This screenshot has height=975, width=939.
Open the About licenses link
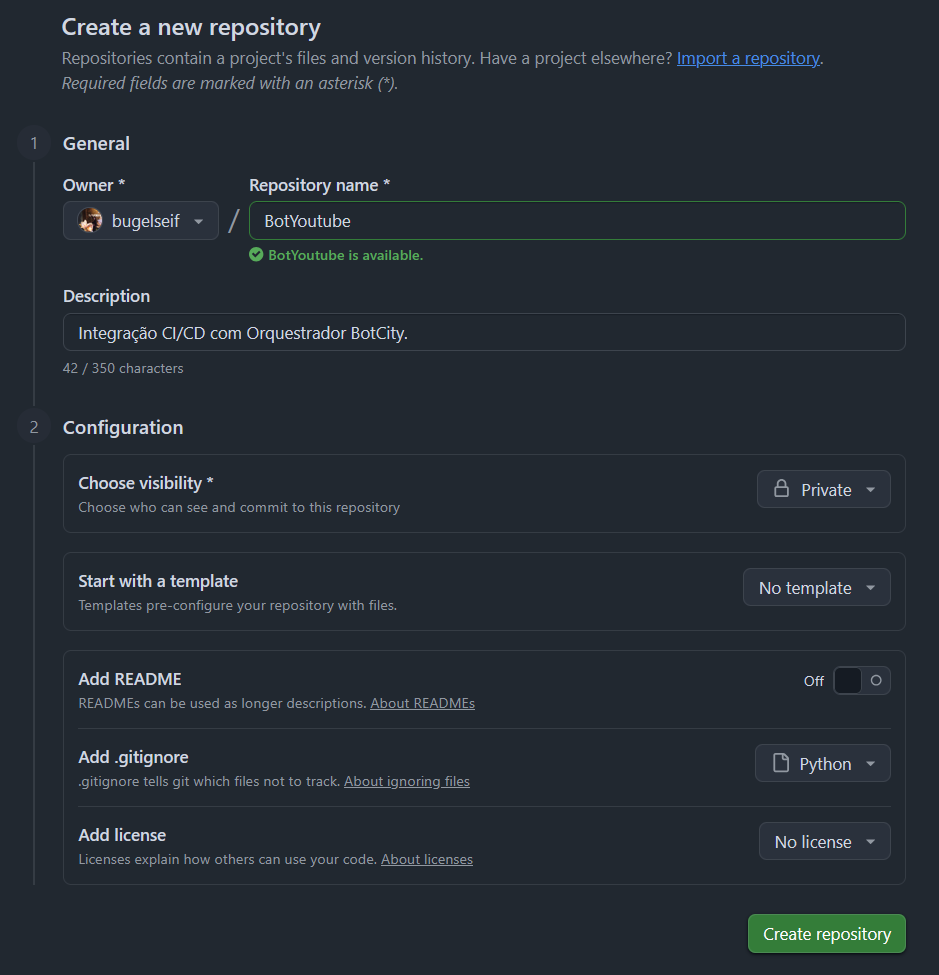tap(427, 859)
